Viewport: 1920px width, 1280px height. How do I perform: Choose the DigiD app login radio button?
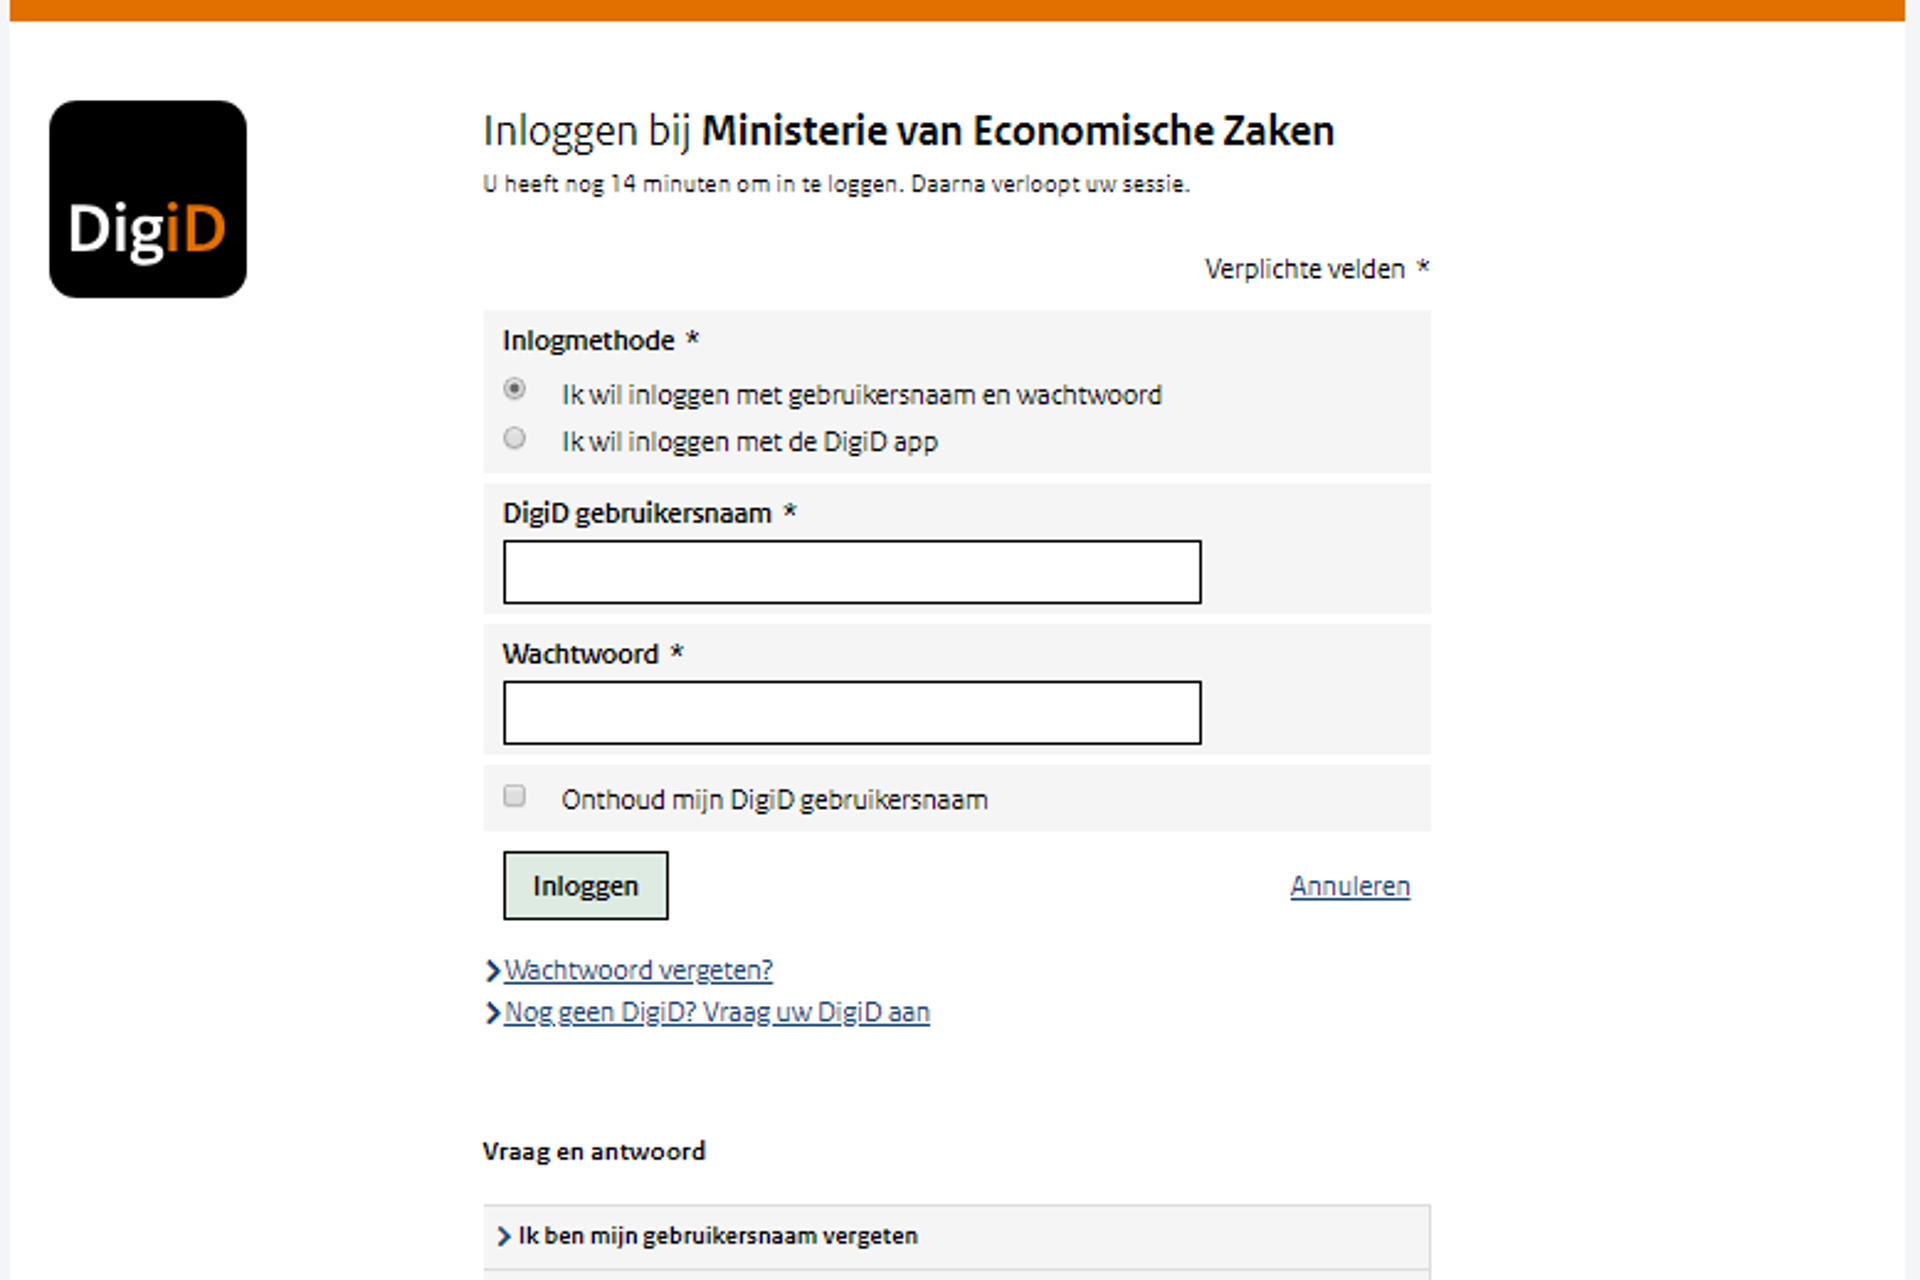coord(515,438)
